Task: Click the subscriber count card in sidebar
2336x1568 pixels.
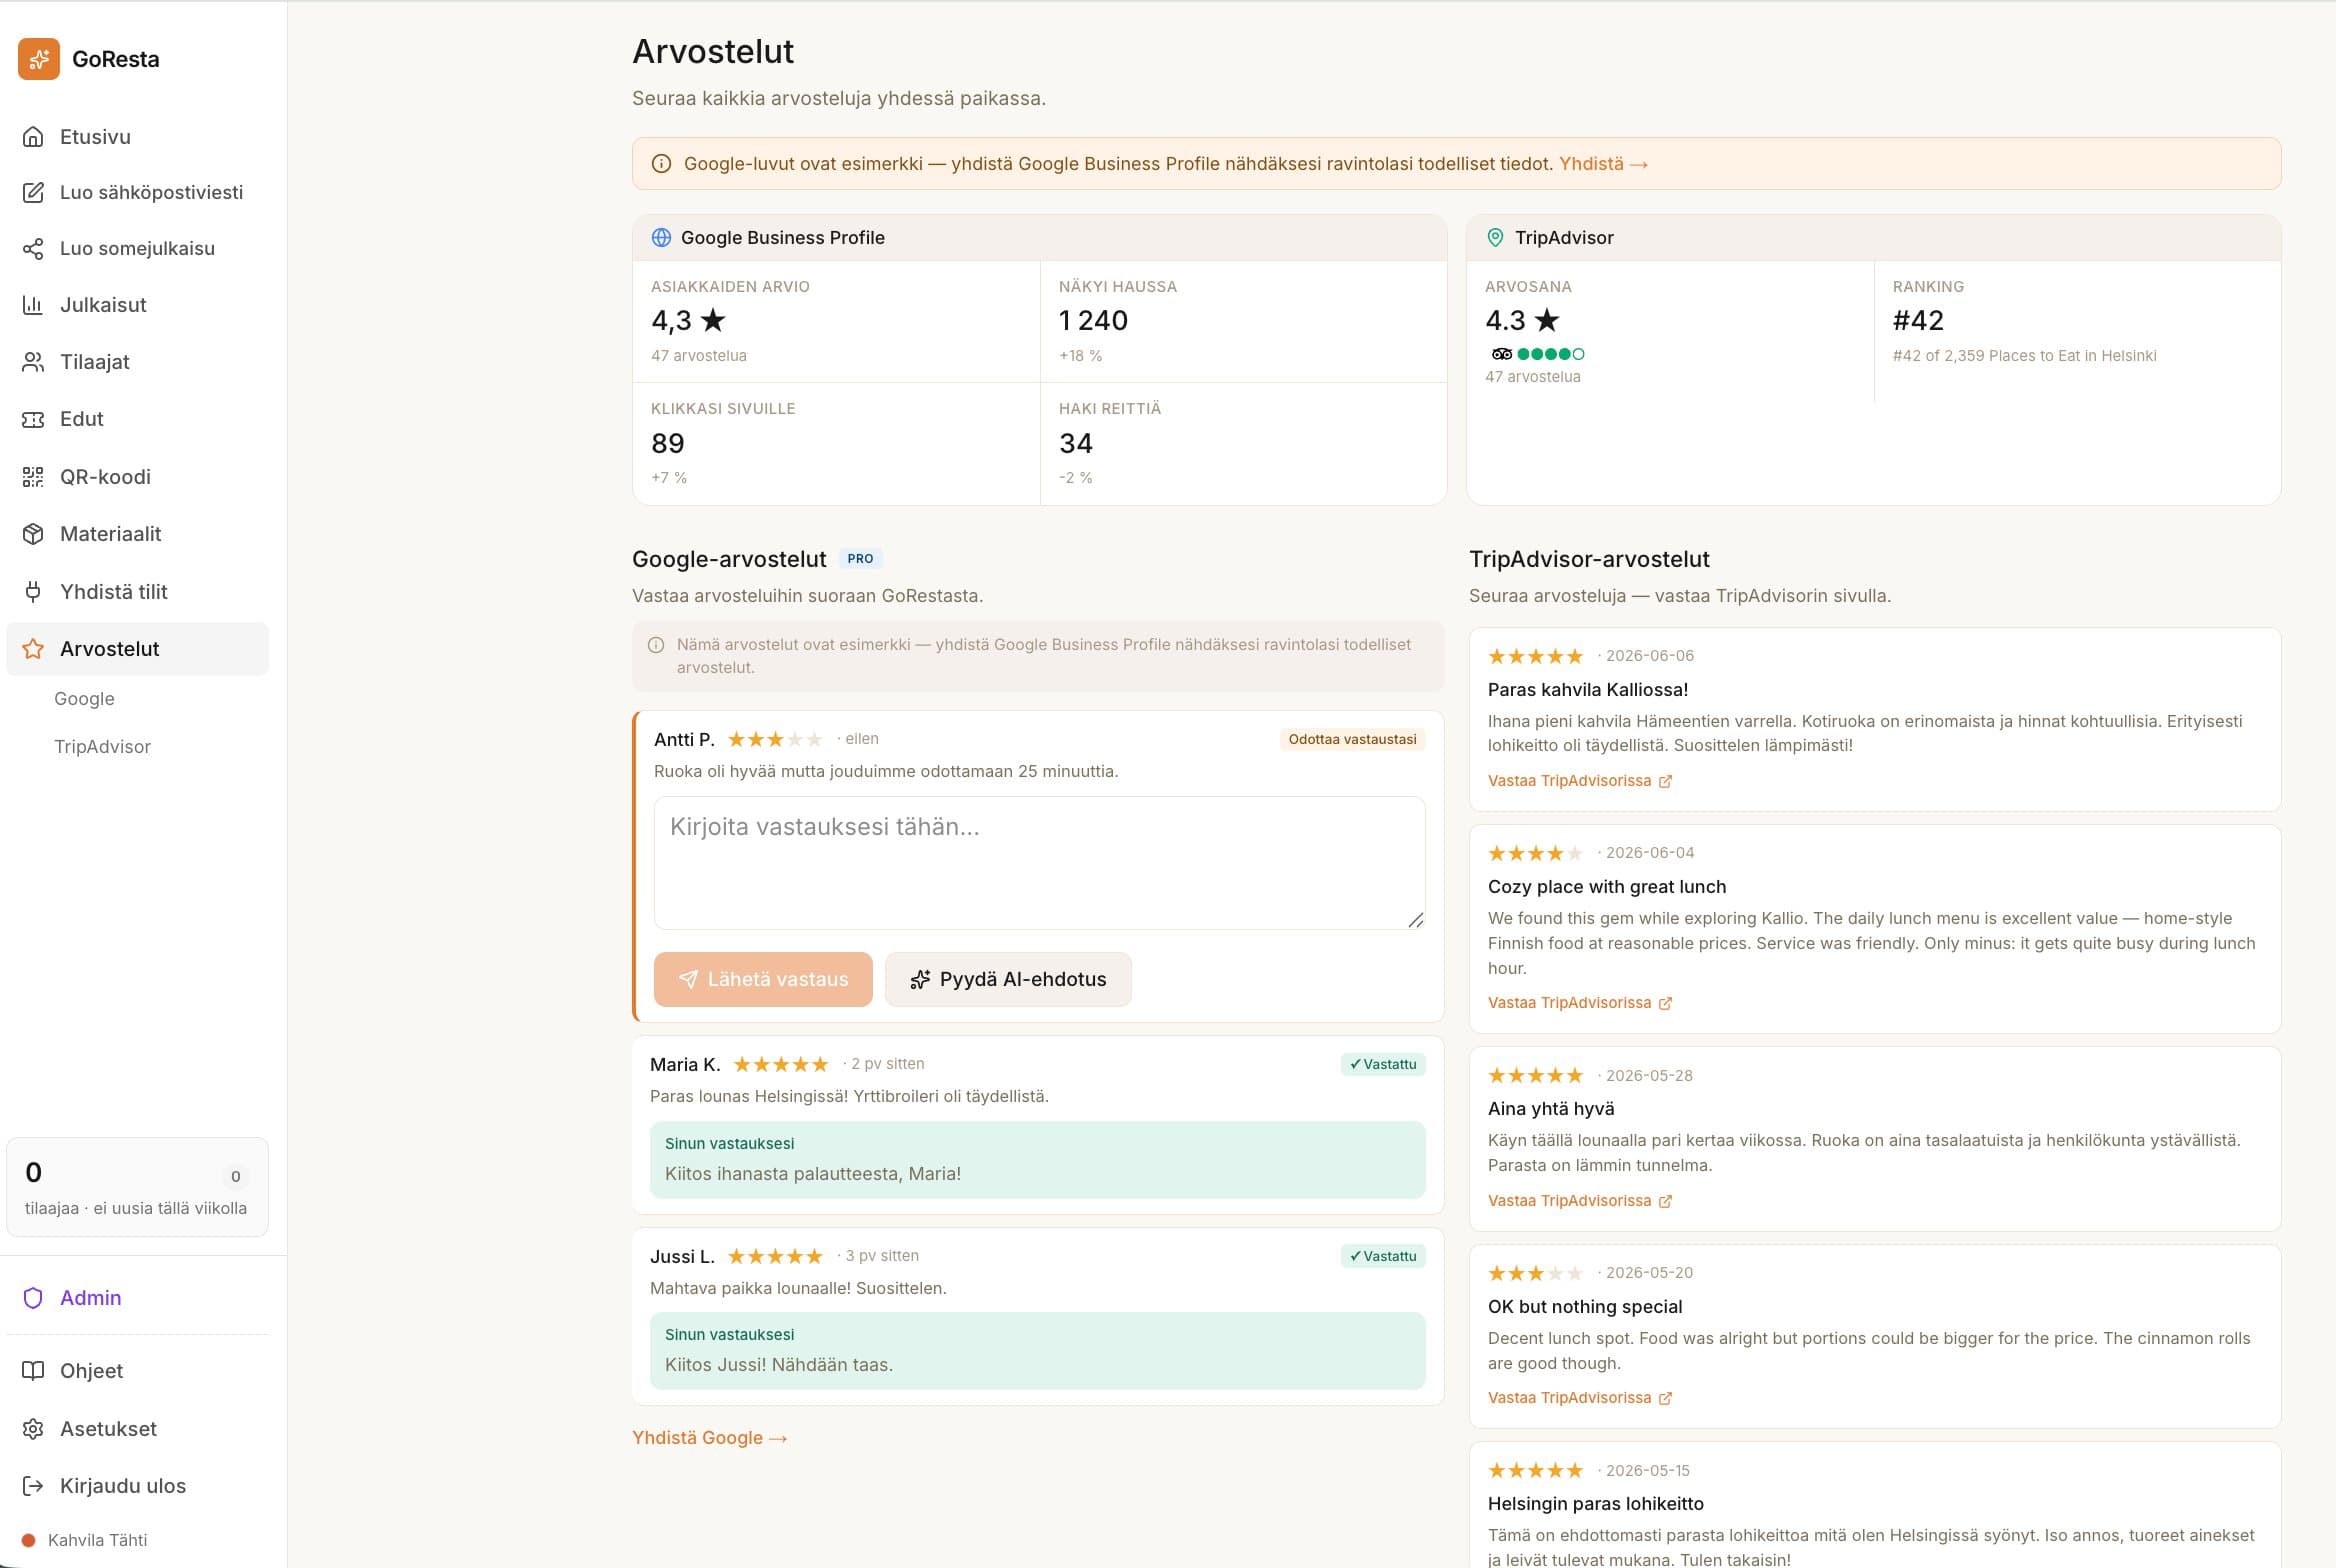Action: click(138, 1187)
